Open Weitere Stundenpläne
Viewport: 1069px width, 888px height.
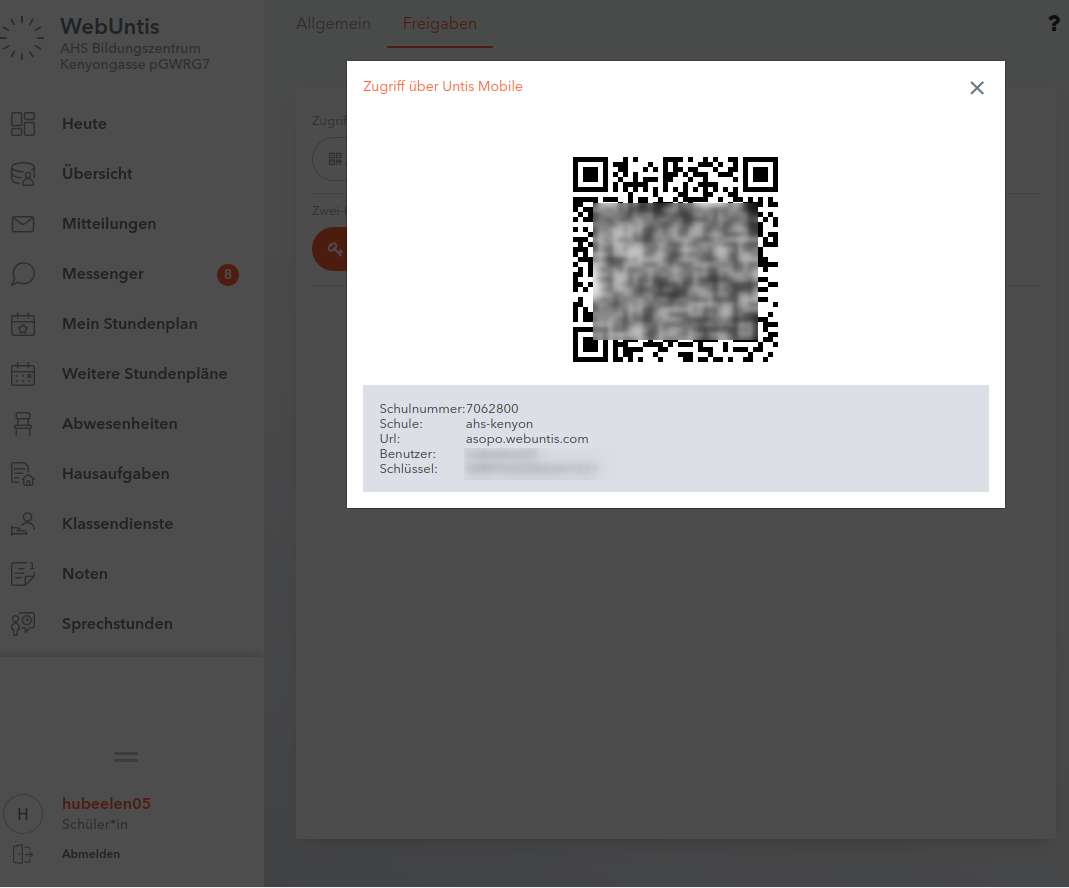point(145,374)
